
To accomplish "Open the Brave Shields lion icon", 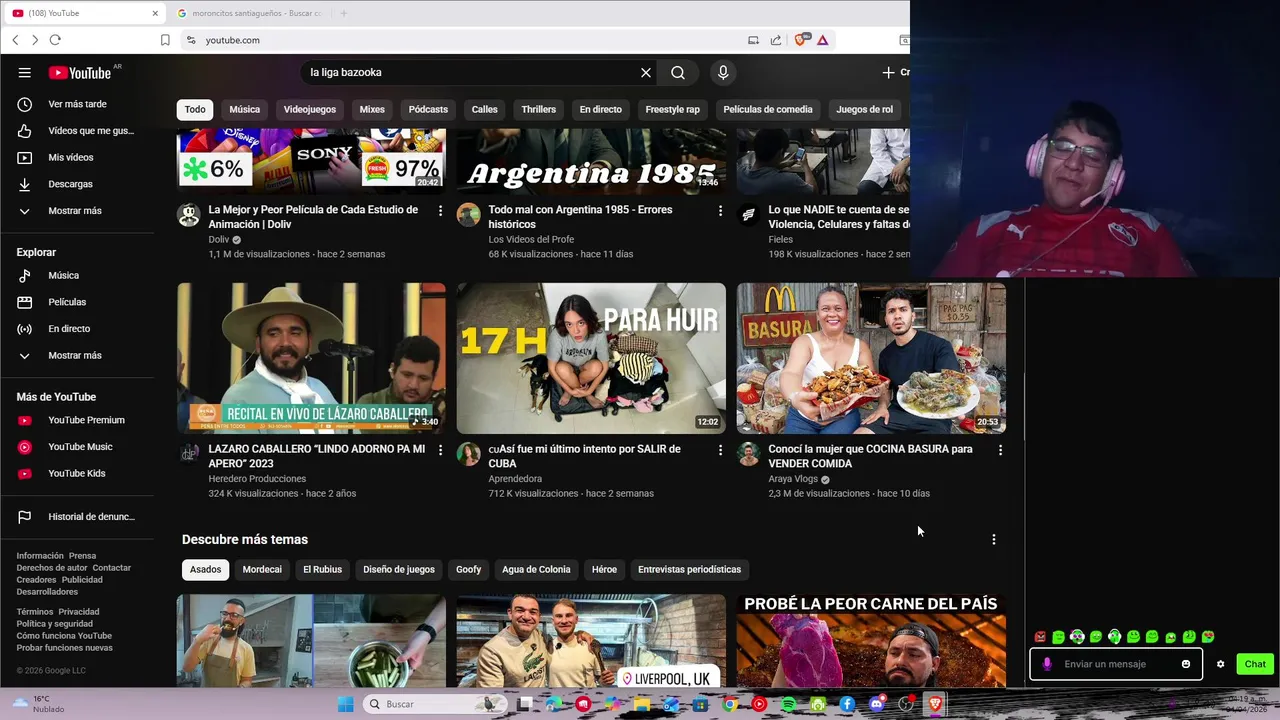I will coord(799,40).
